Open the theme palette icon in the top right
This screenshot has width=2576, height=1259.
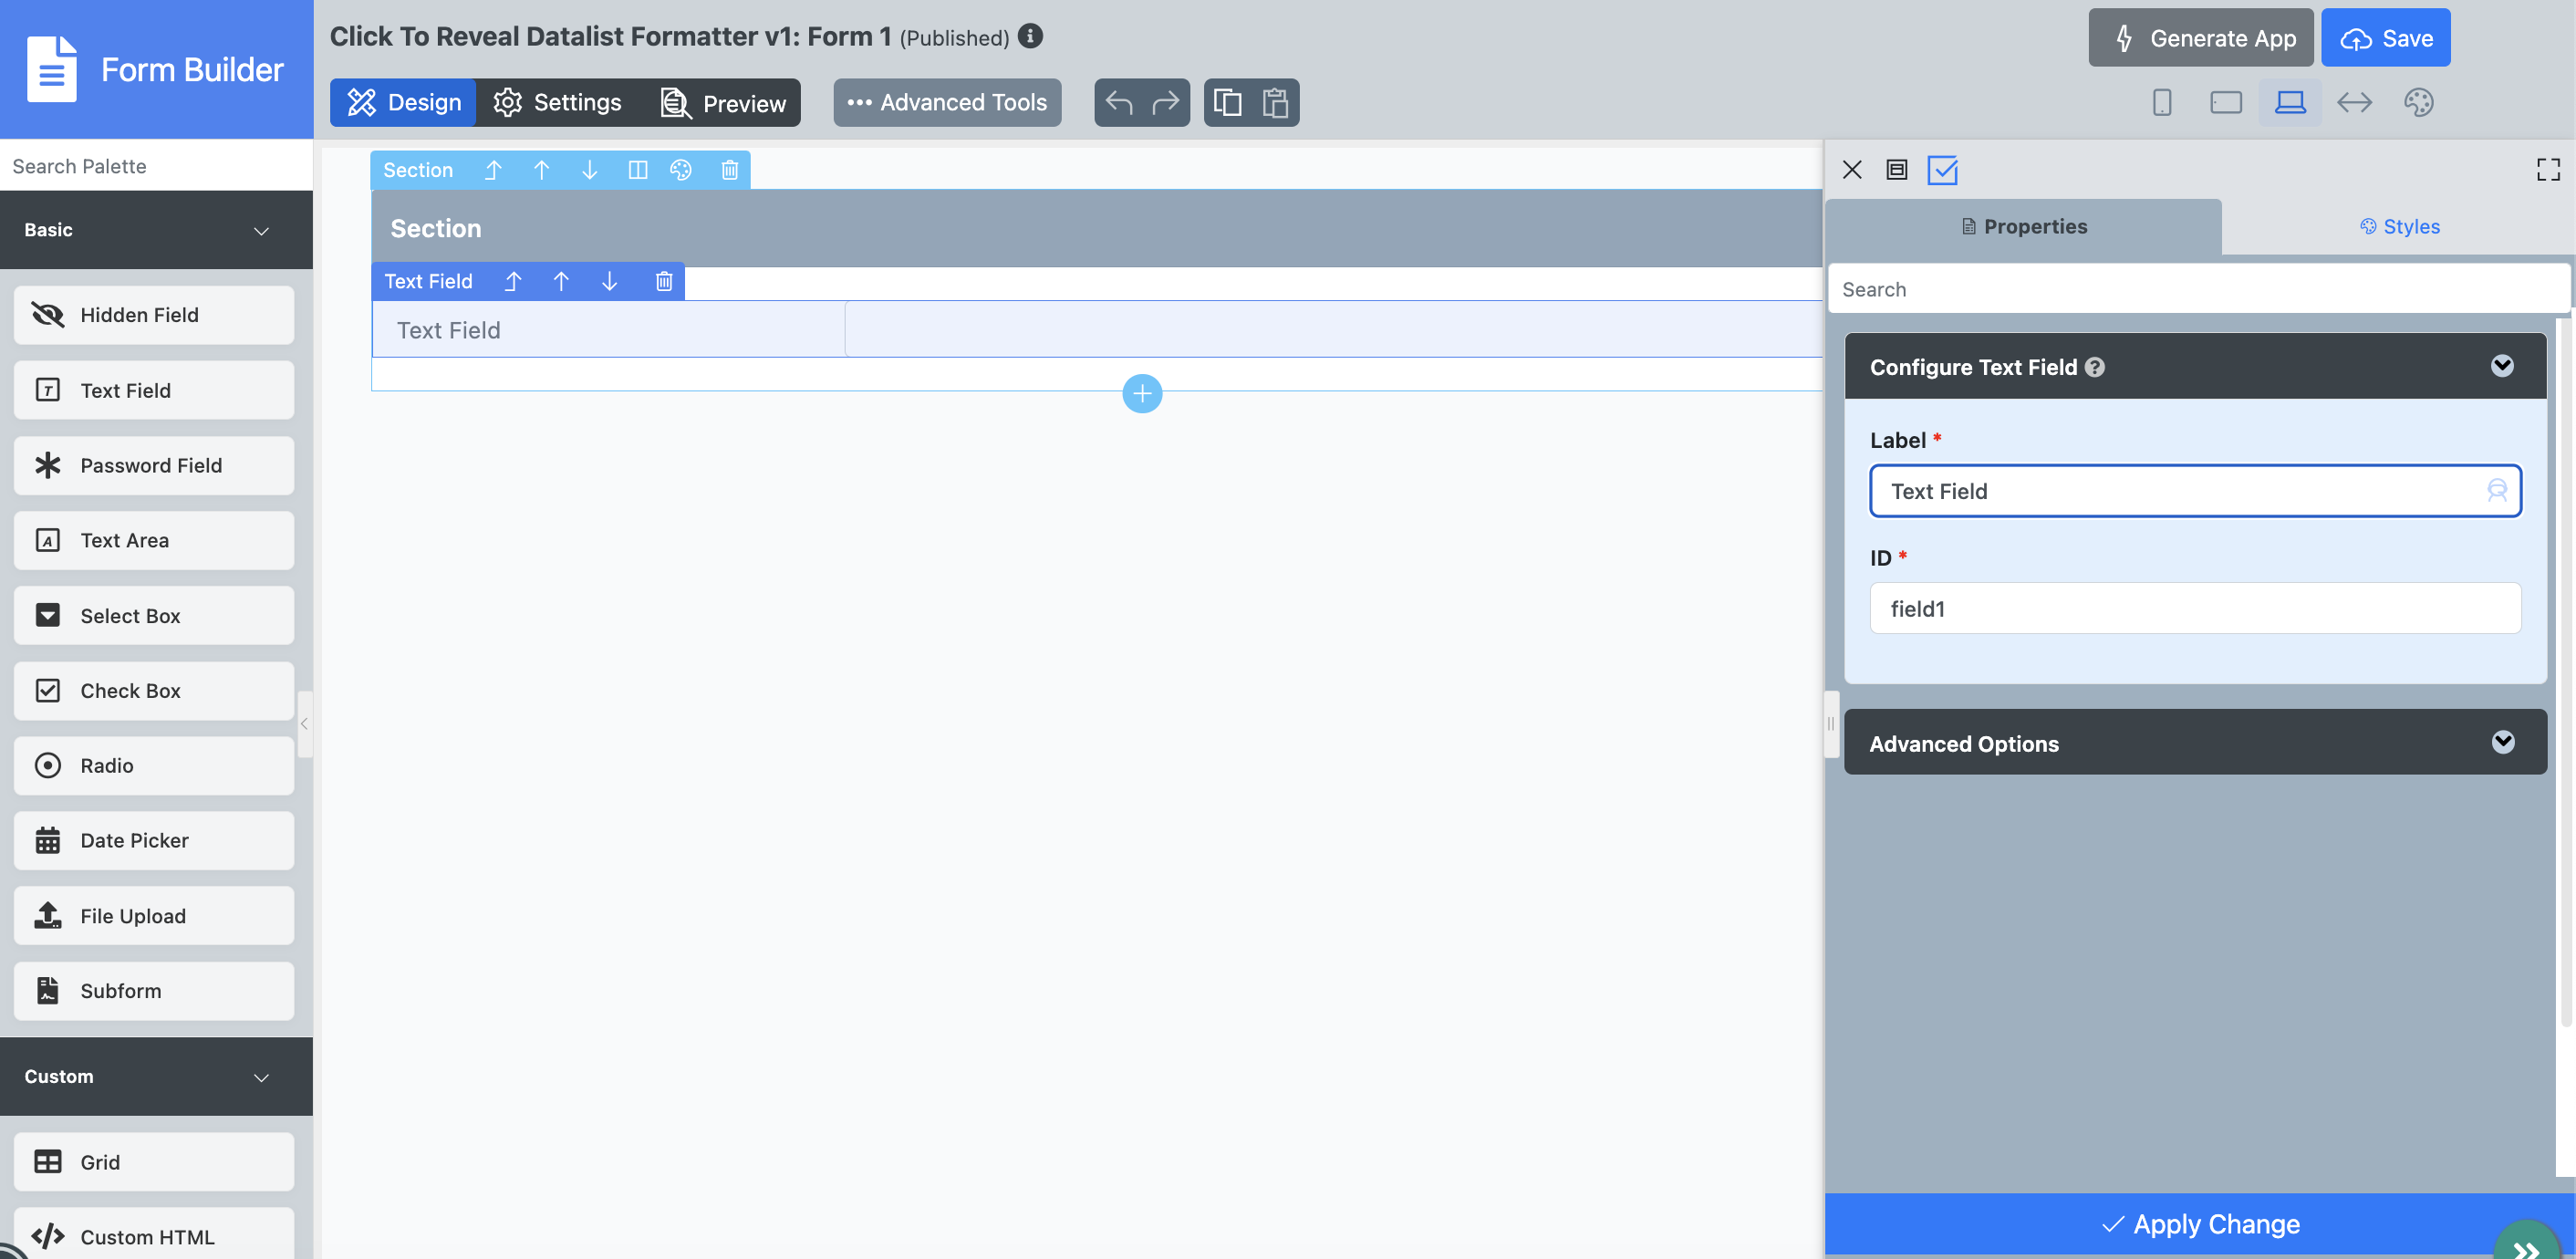pyautogui.click(x=2418, y=102)
